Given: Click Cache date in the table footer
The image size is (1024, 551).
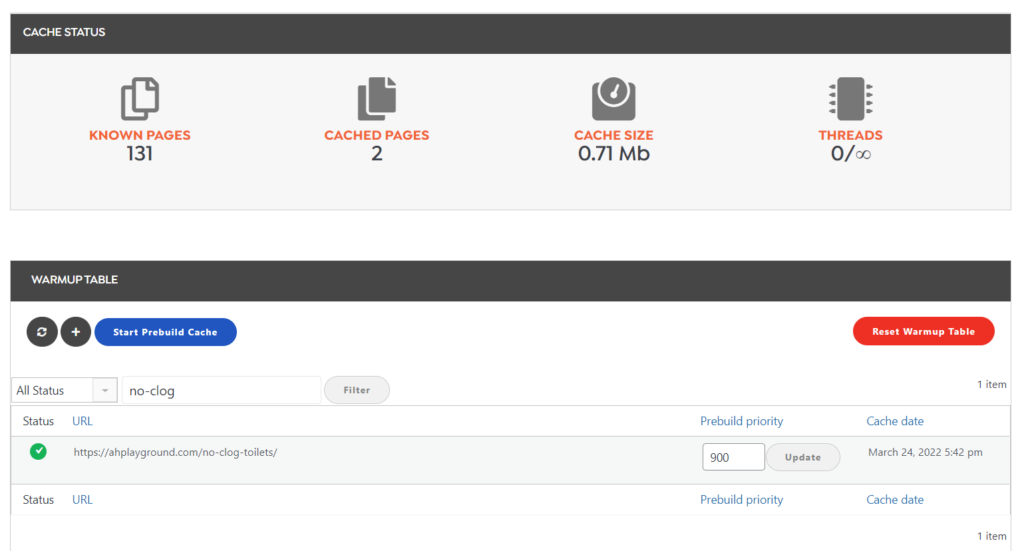Looking at the screenshot, I should [x=894, y=500].
